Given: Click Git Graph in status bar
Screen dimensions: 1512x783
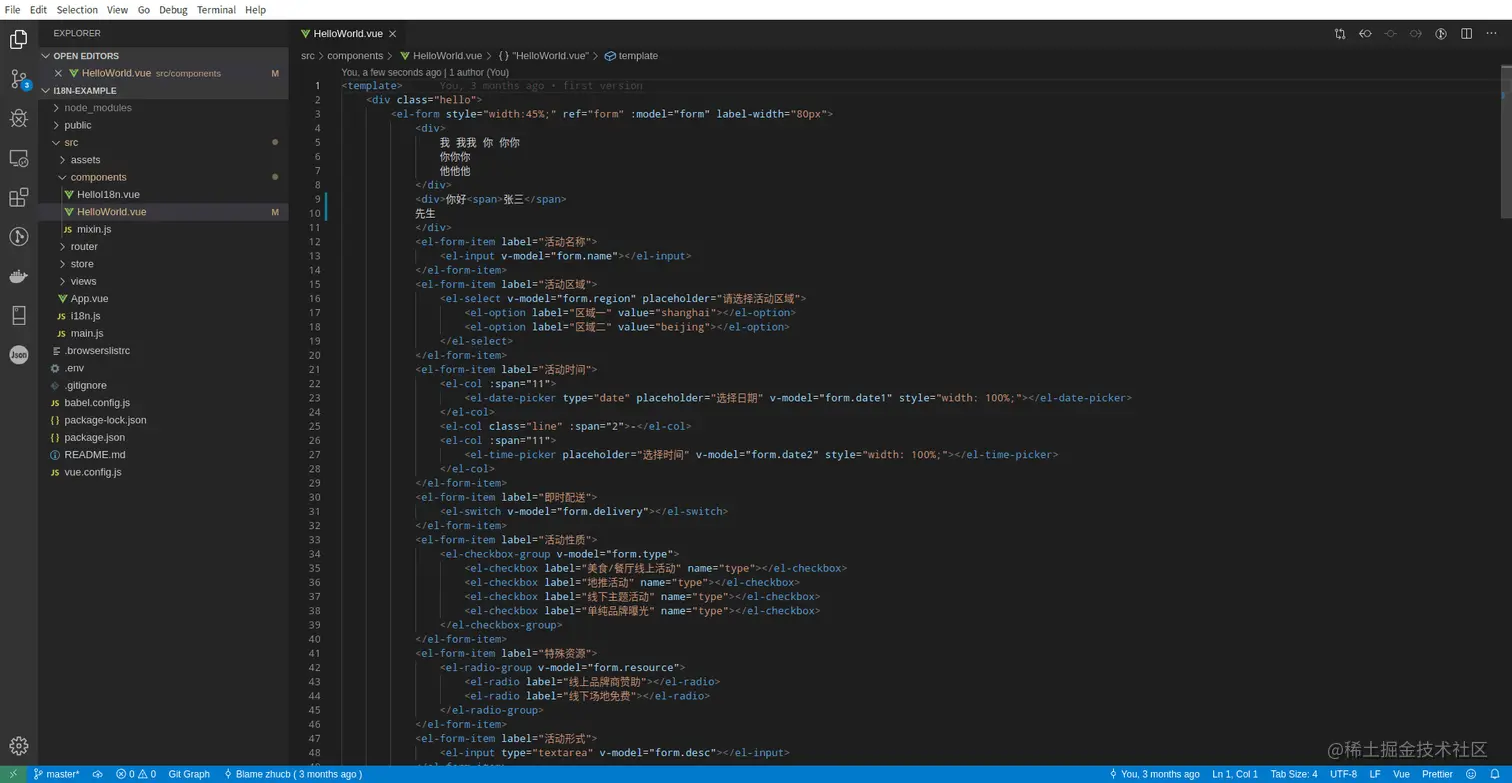Looking at the screenshot, I should pyautogui.click(x=189, y=774).
